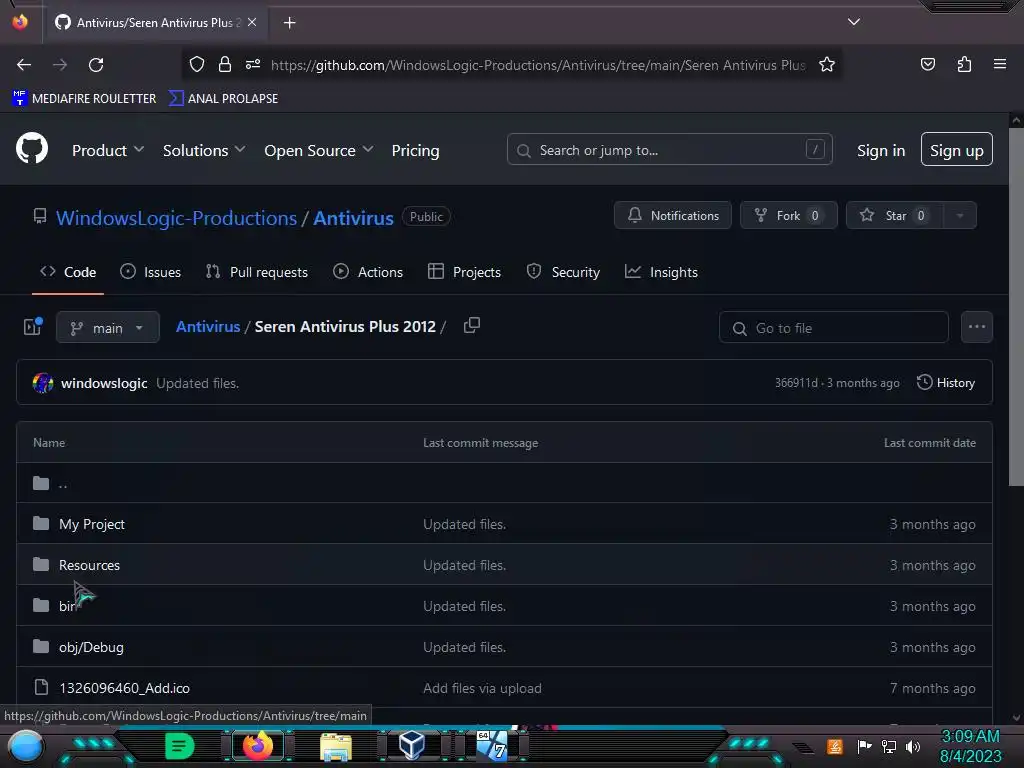Star the Antivirus repository
1024x768 pixels.
(895, 215)
